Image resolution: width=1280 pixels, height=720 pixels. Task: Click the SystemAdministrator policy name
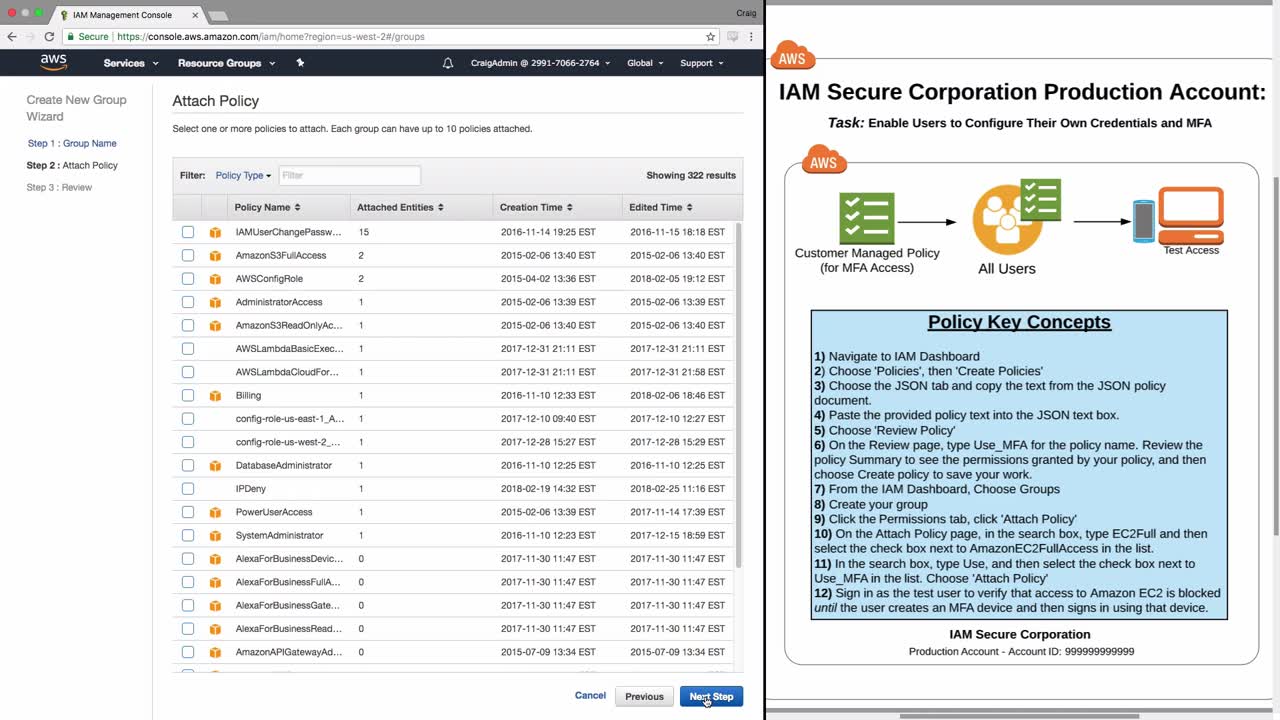click(x=279, y=536)
